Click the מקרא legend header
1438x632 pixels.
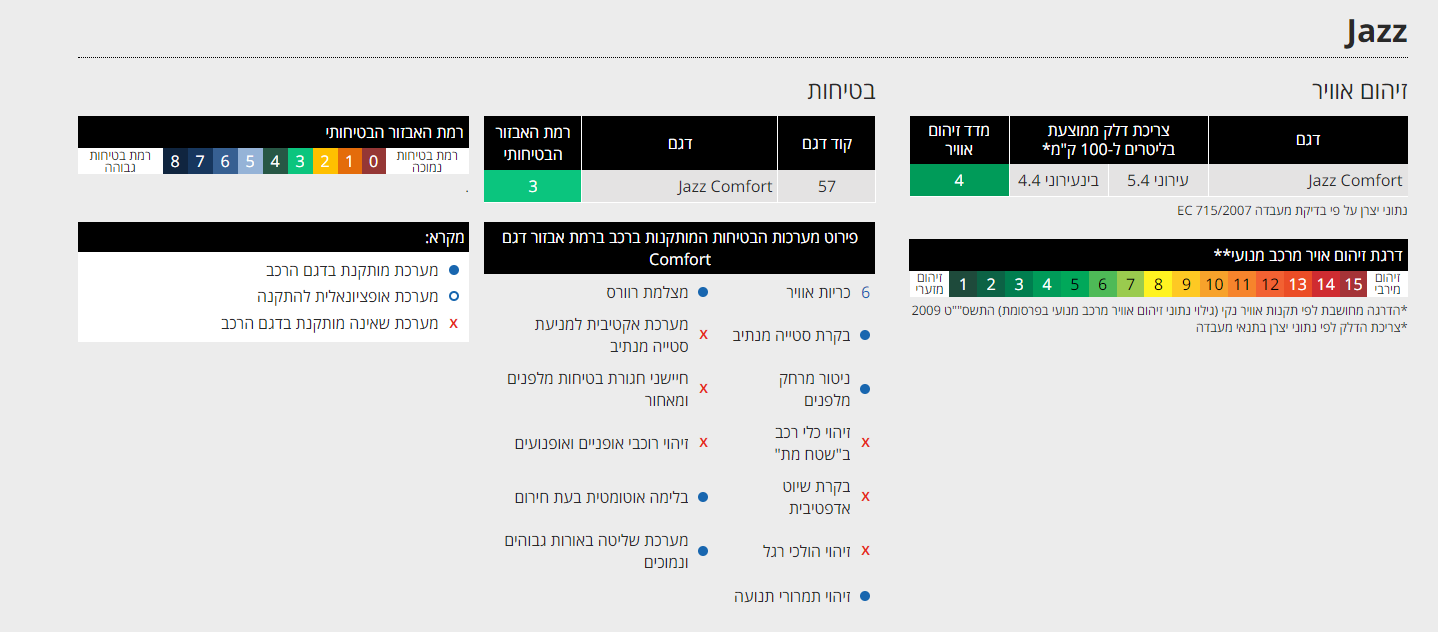(273, 238)
